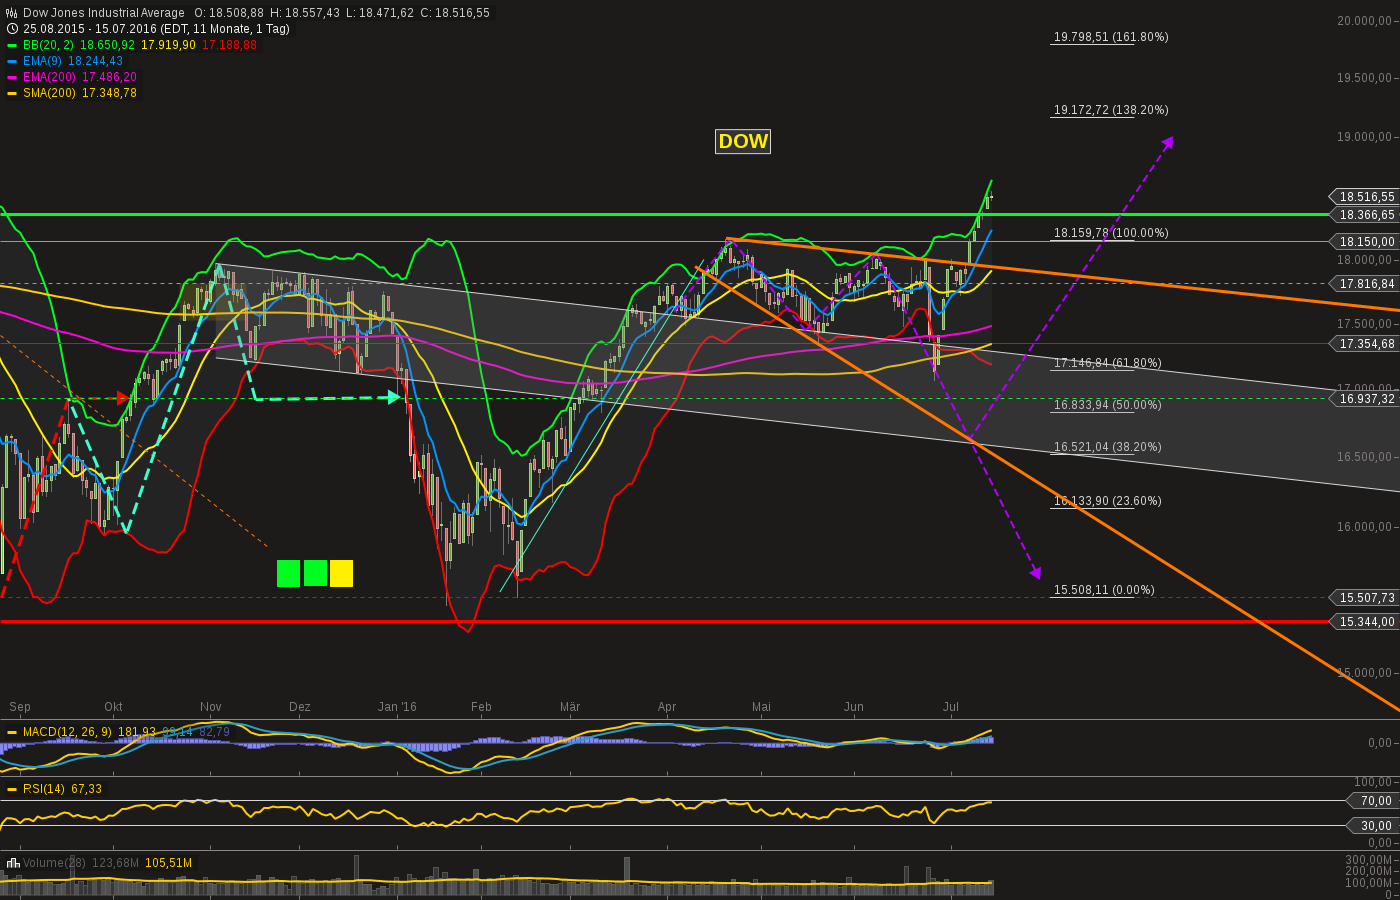1400x900 pixels.
Task: Select the 17.146,84 (61.80%) Fibonacci label
Action: (x=1108, y=363)
